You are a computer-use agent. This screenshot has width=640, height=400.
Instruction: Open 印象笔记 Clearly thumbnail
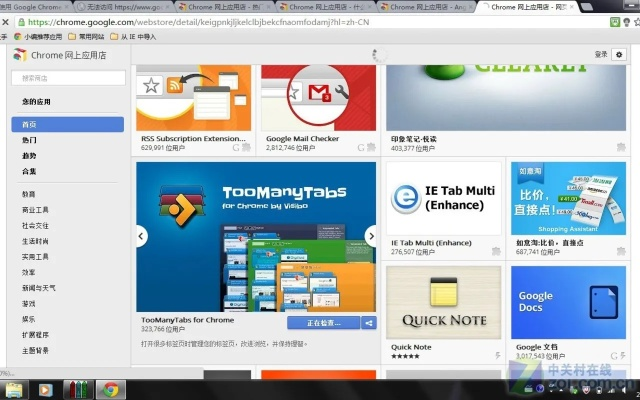506,98
